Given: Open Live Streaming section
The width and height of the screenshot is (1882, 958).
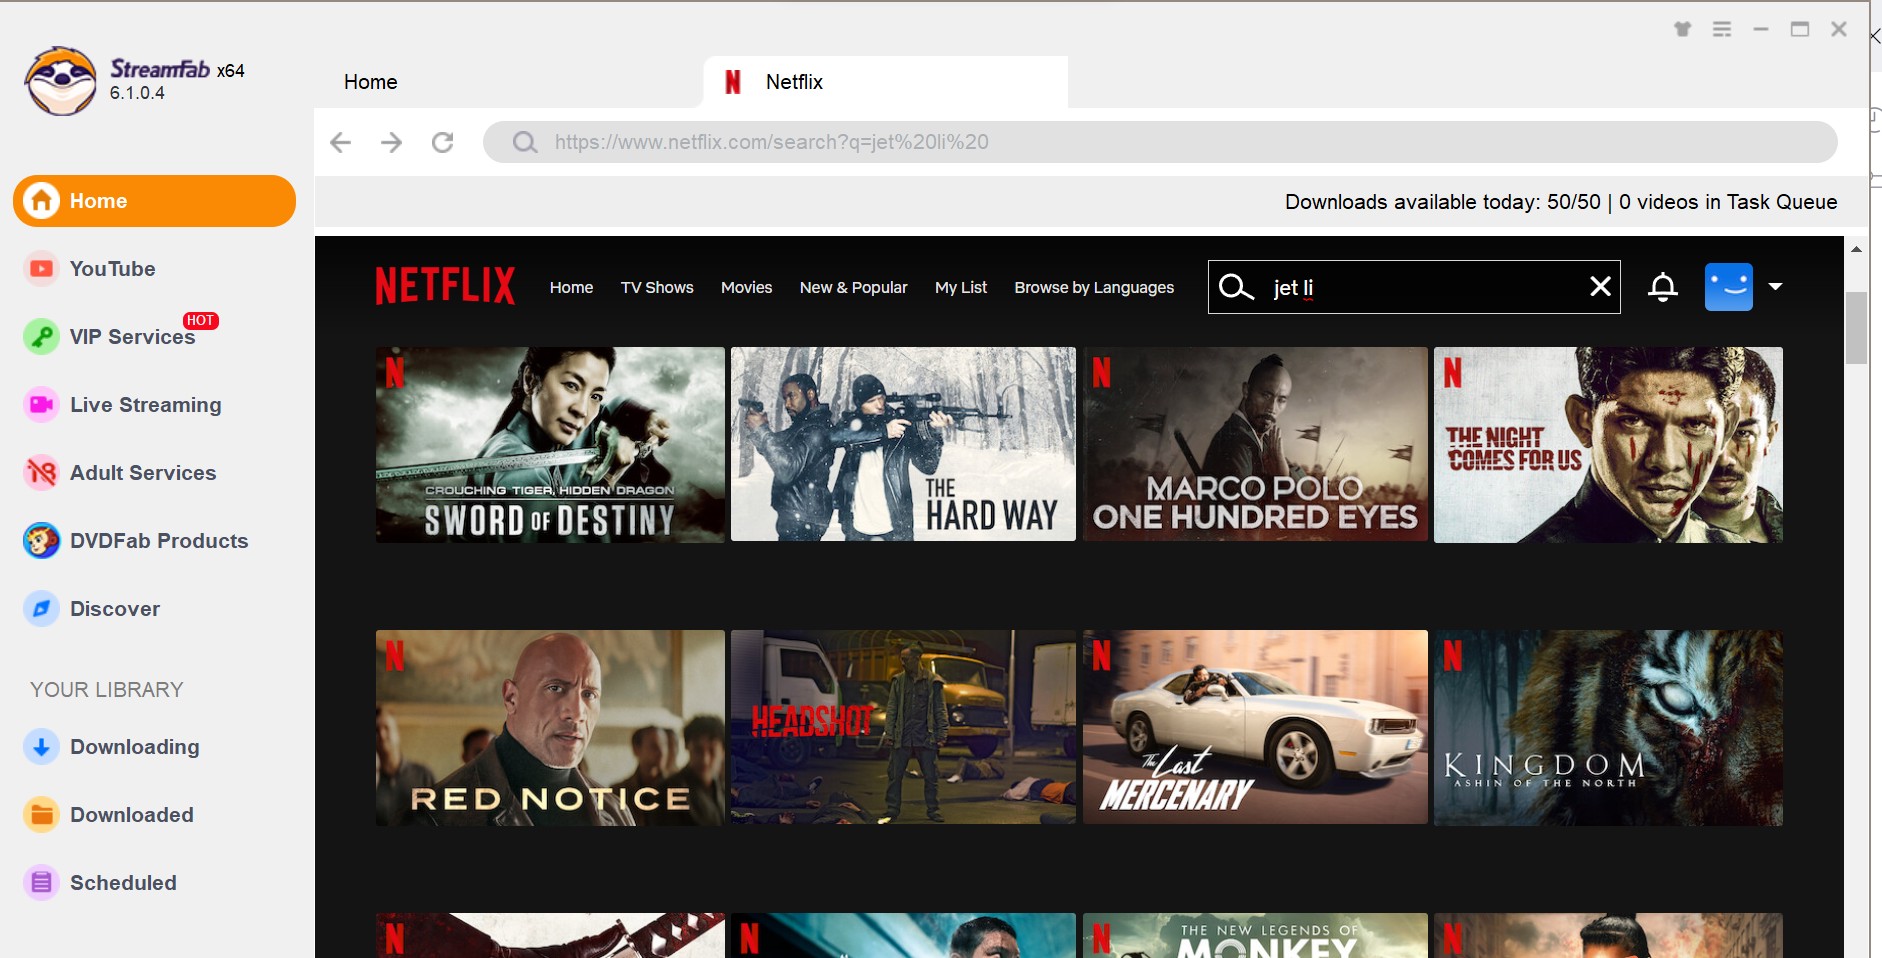Looking at the screenshot, I should pyautogui.click(x=145, y=405).
